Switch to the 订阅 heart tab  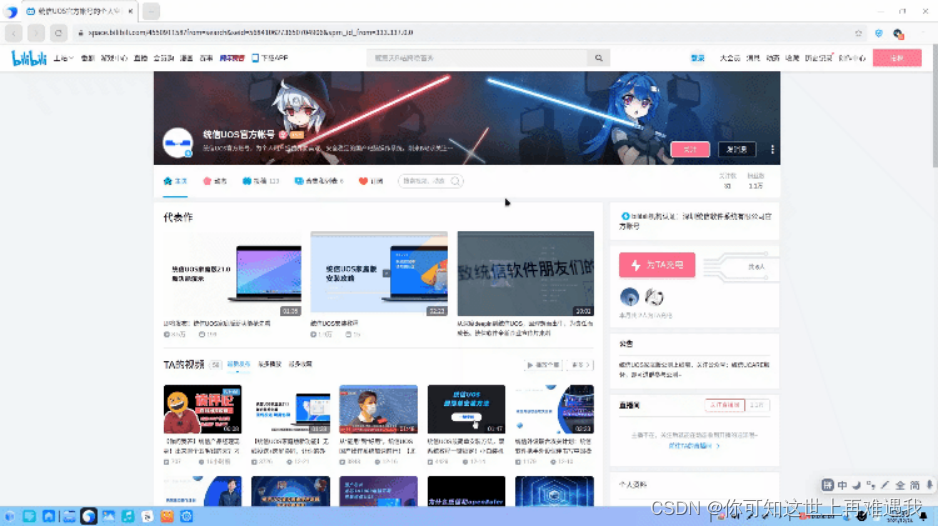pos(371,181)
